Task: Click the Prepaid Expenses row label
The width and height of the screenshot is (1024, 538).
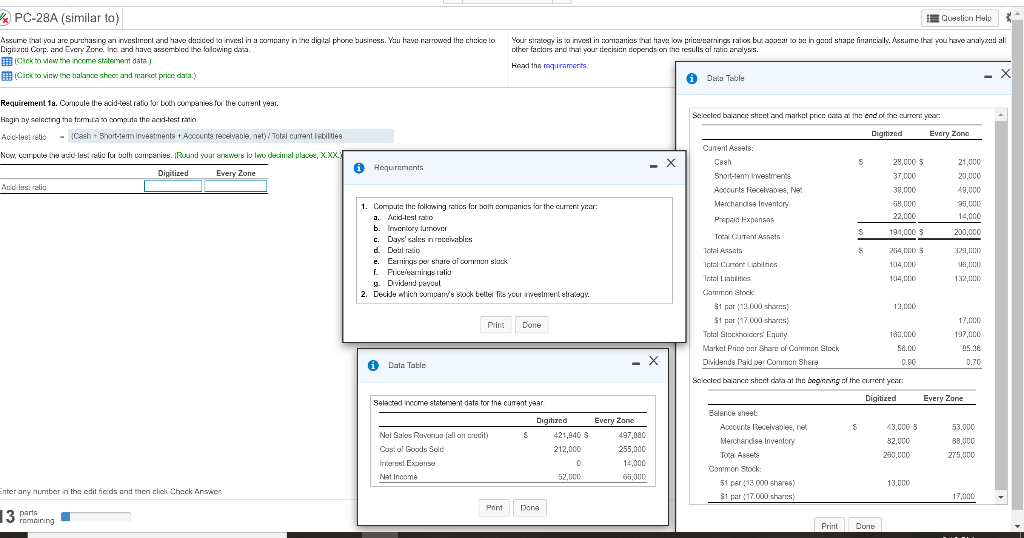Action: click(744, 220)
